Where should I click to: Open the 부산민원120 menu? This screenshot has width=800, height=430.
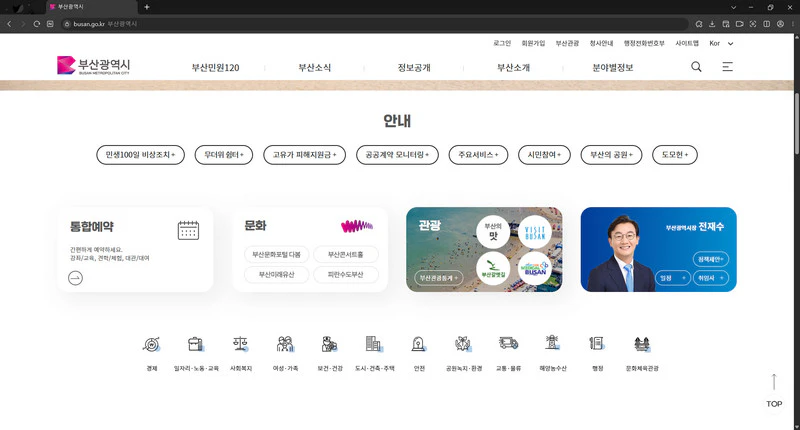pos(215,67)
